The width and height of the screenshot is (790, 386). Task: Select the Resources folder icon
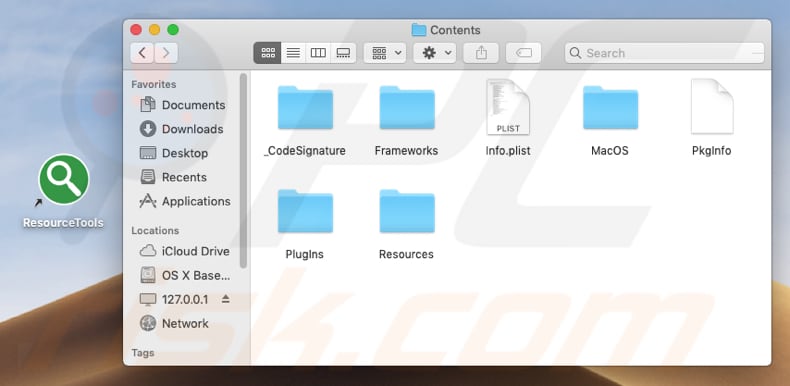[407, 211]
